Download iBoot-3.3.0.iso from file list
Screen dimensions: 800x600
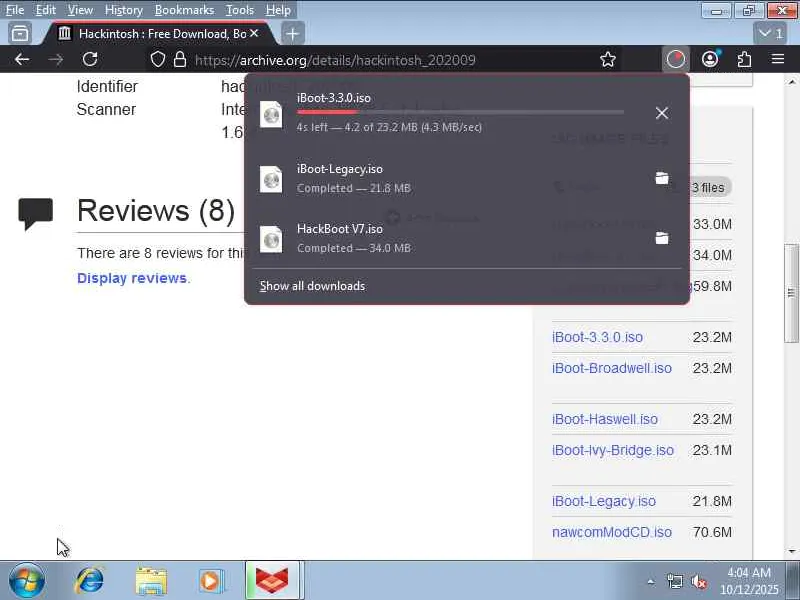click(597, 337)
